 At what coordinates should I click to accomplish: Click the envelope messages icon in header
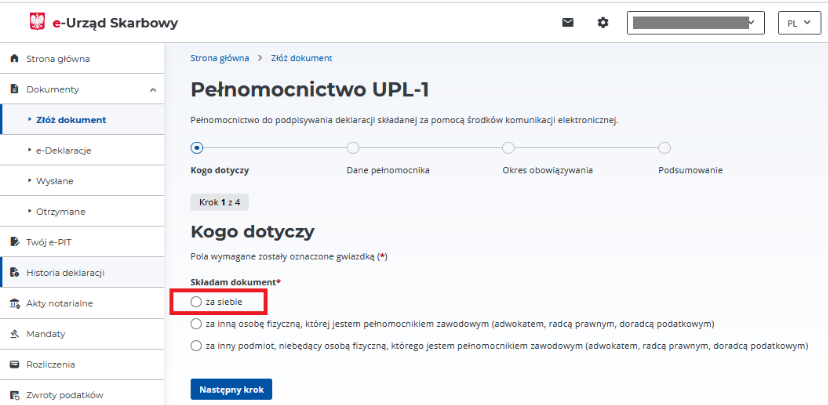point(568,22)
